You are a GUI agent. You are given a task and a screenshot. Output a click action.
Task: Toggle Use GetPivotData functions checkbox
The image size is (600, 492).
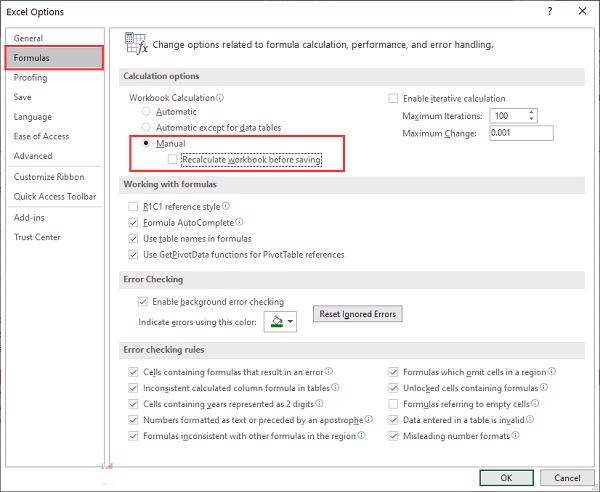click(x=133, y=254)
